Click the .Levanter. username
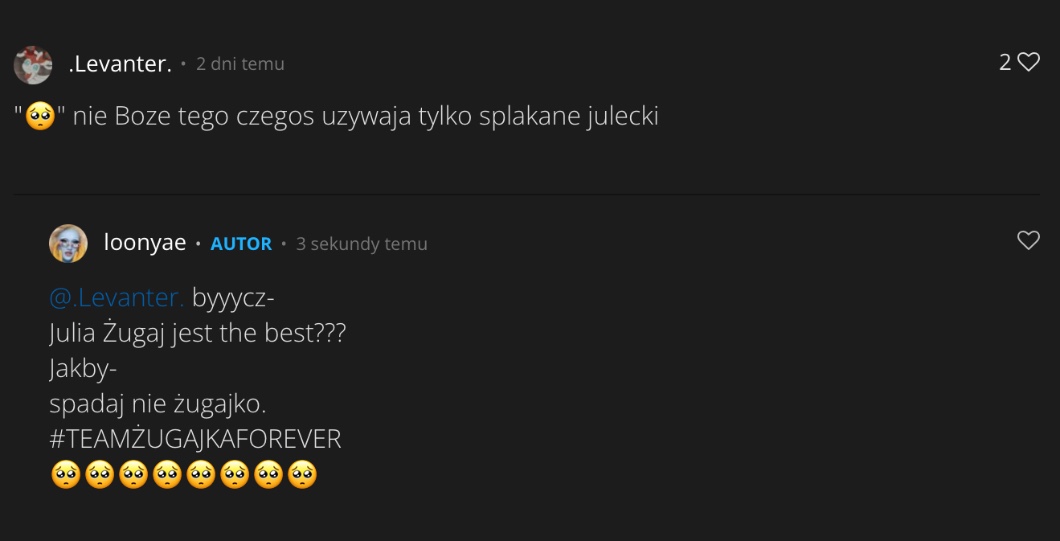The height and width of the screenshot is (541, 1060). (x=120, y=64)
